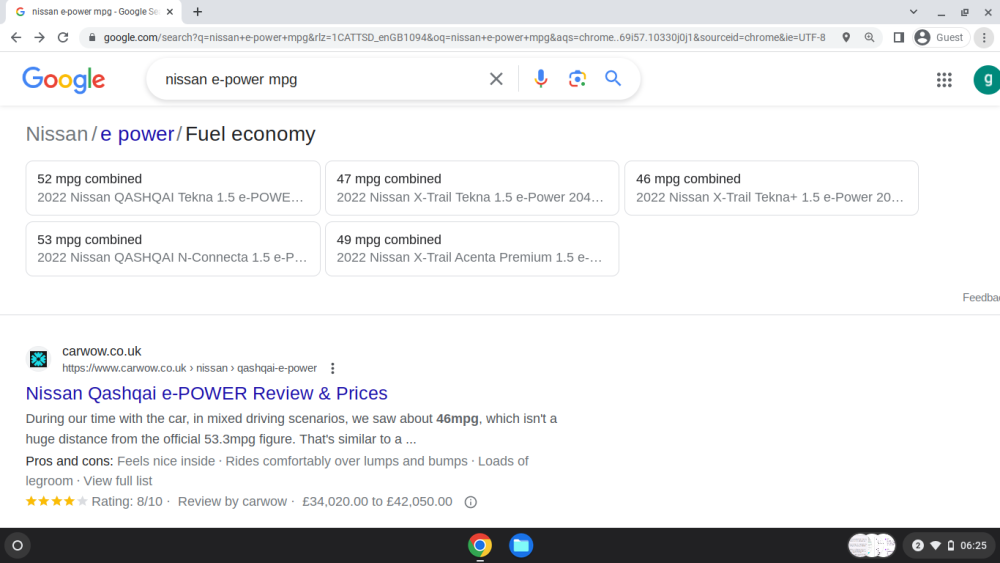Clear the search query
This screenshot has height=563, width=1000.
(x=496, y=79)
